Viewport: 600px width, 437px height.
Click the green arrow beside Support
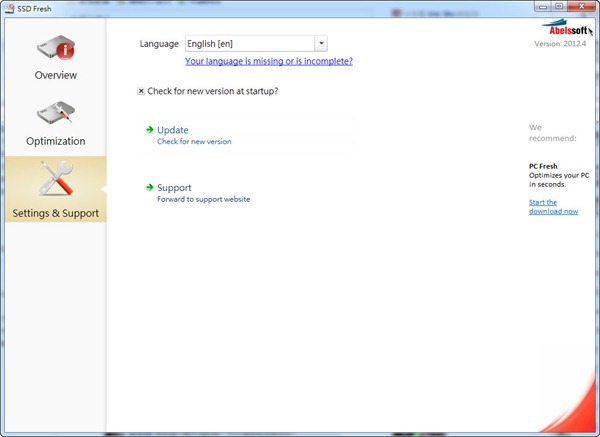[149, 187]
